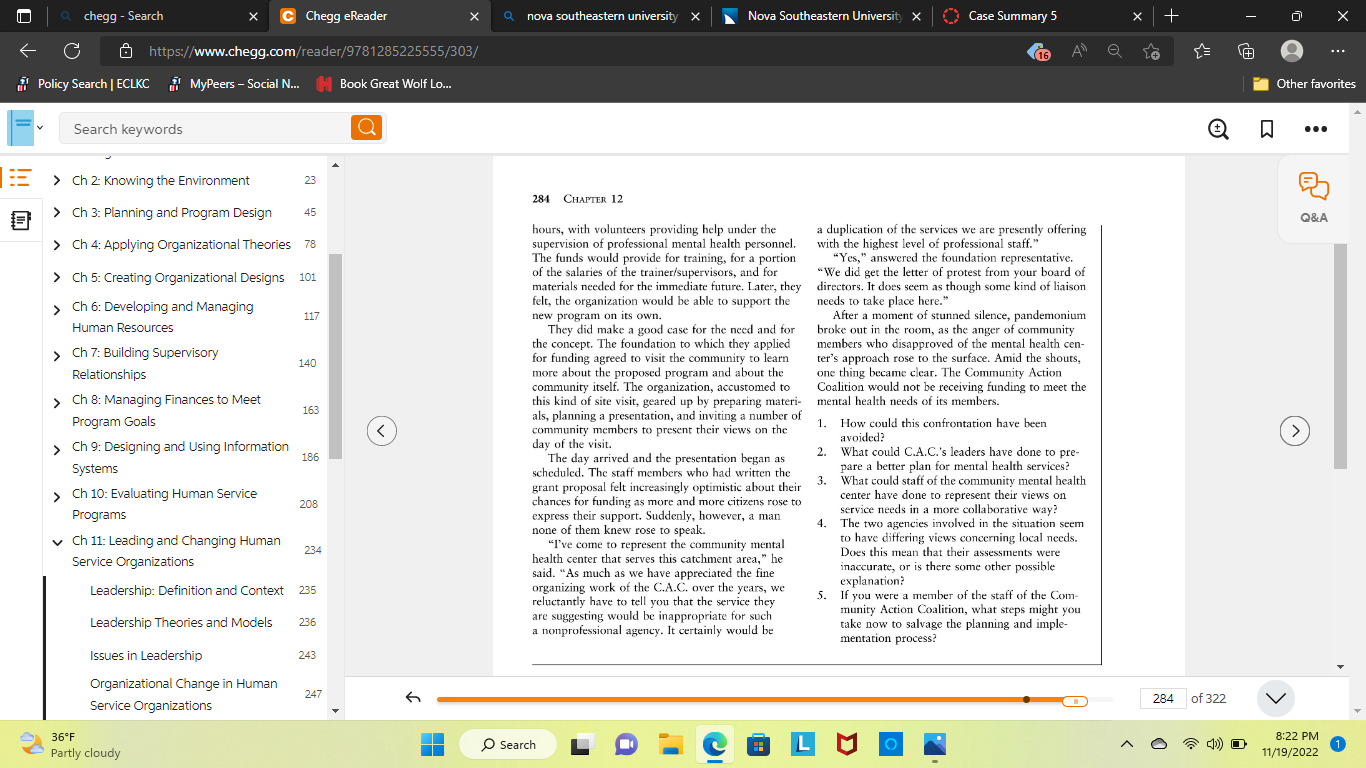Click the browser Back arrow
Viewport: 1366px width, 768px height.
tap(28, 51)
